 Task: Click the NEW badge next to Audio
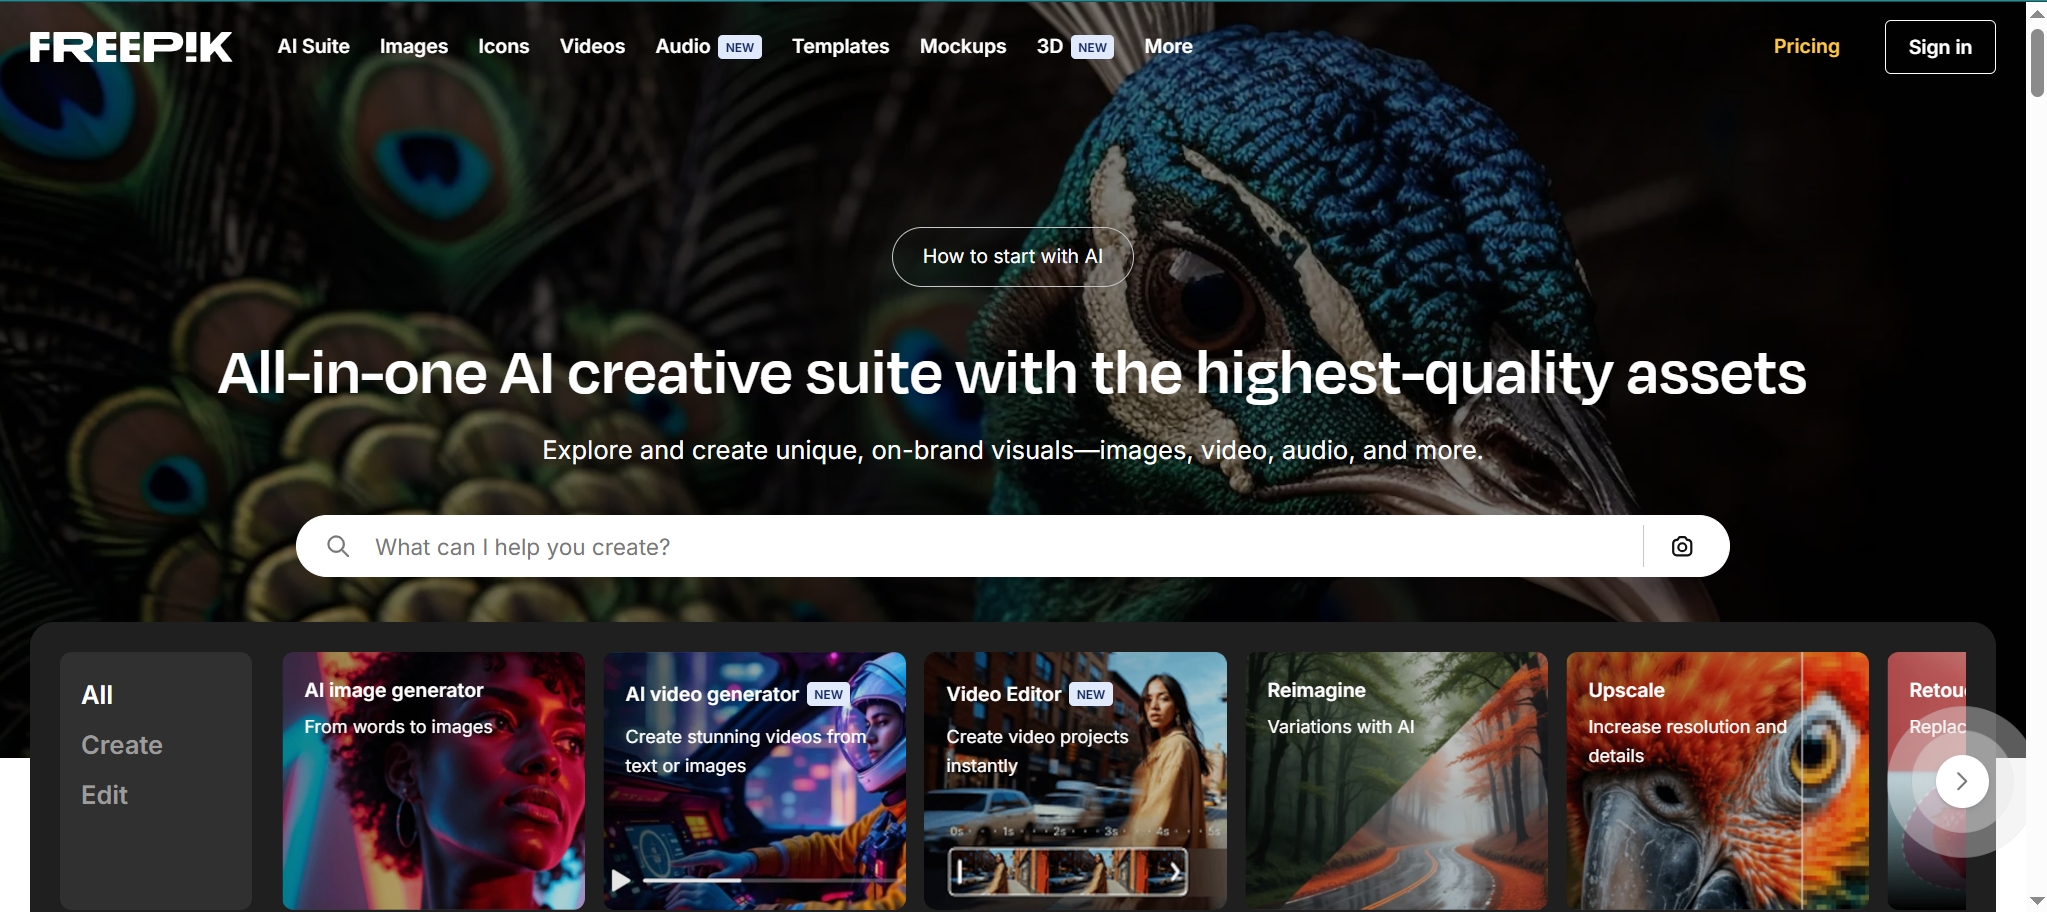point(740,47)
